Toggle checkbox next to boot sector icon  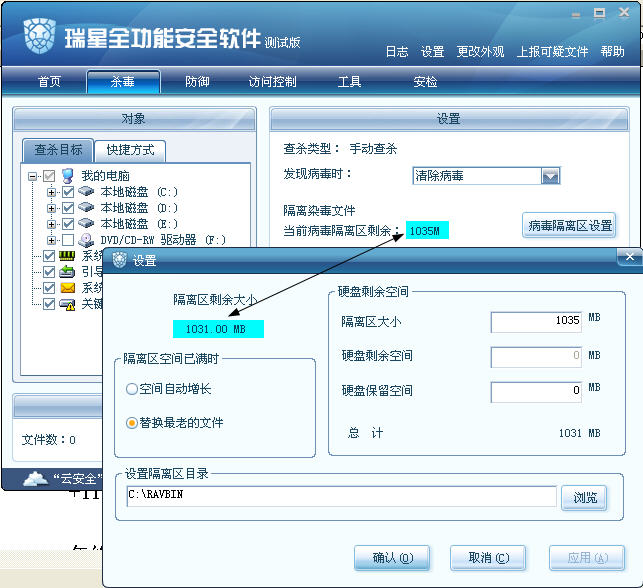[x=49, y=272]
